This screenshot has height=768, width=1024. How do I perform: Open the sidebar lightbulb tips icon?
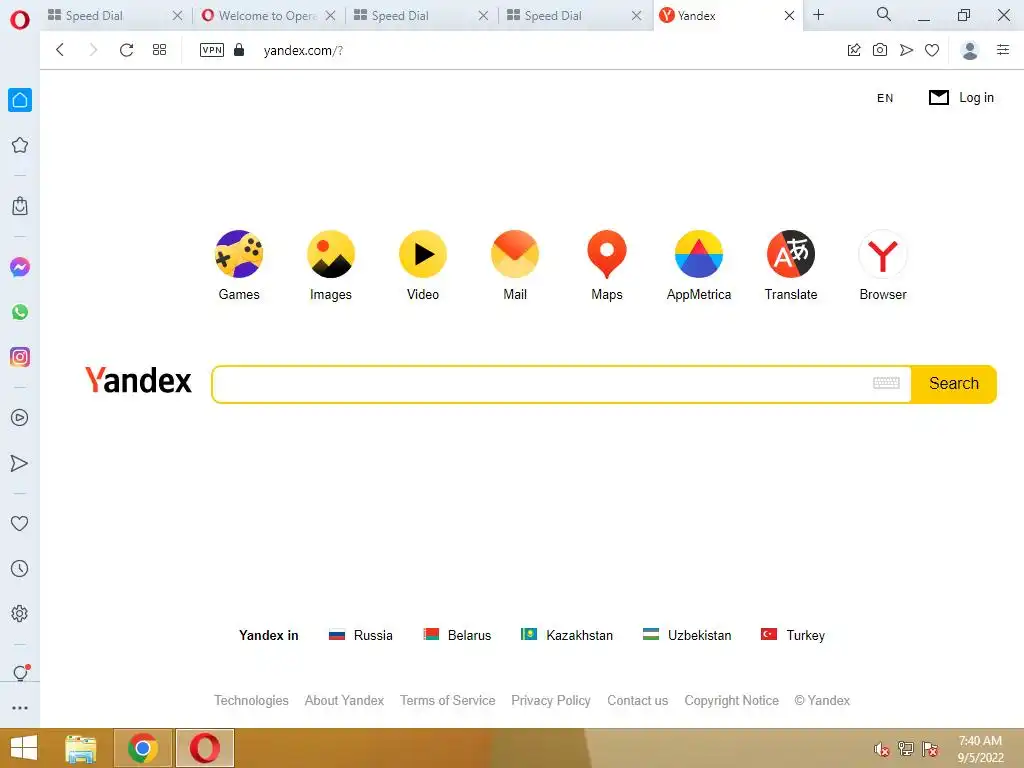coord(20,672)
